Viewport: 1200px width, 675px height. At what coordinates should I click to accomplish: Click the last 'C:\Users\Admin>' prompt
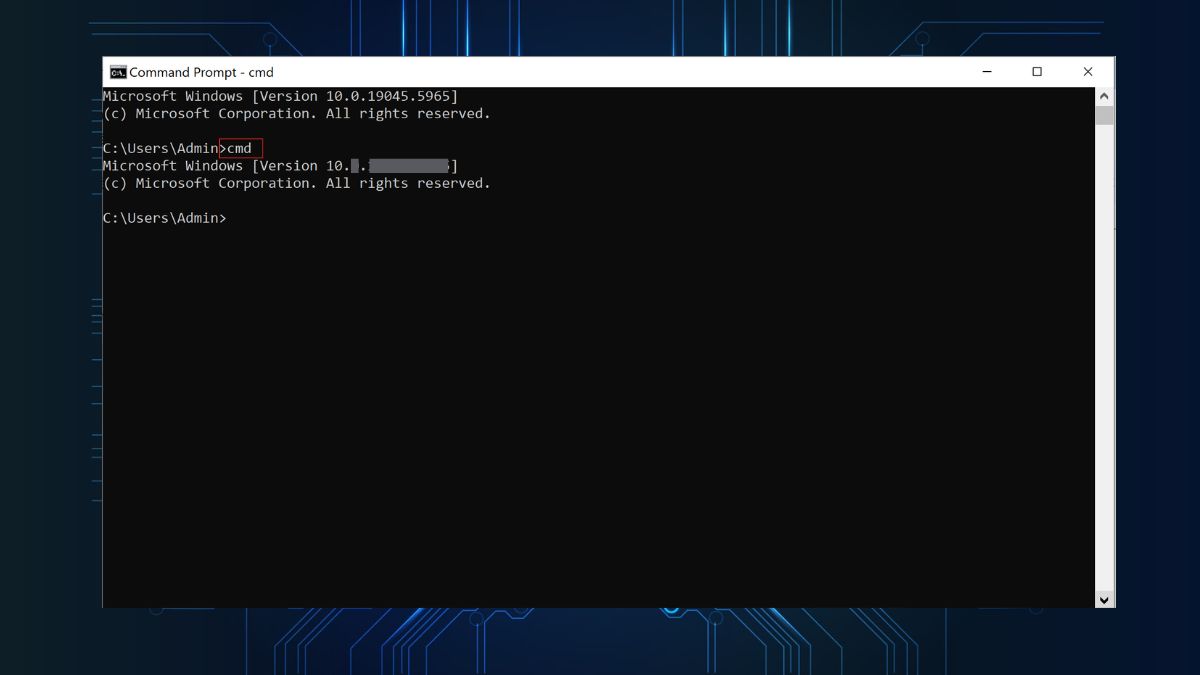tap(165, 218)
